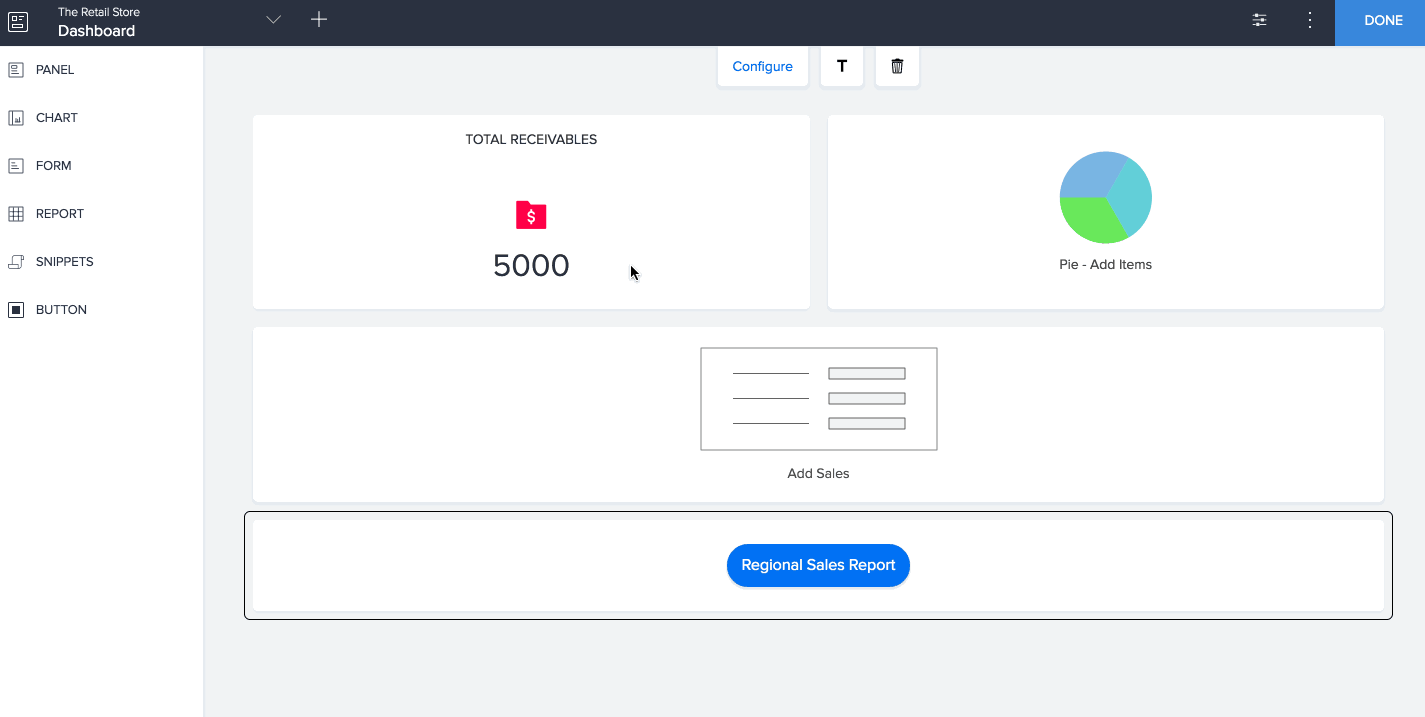This screenshot has width=1425, height=717.
Task: Click the T text format icon
Action: 842,67
